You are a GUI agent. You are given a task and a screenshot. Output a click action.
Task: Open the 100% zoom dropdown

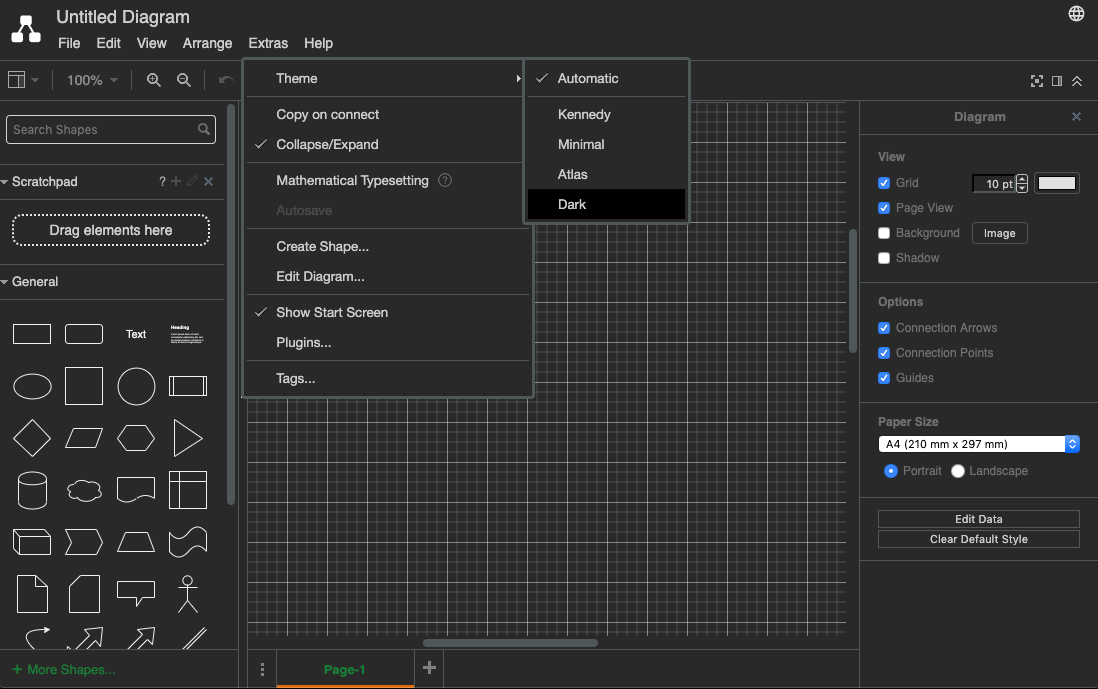(92, 81)
